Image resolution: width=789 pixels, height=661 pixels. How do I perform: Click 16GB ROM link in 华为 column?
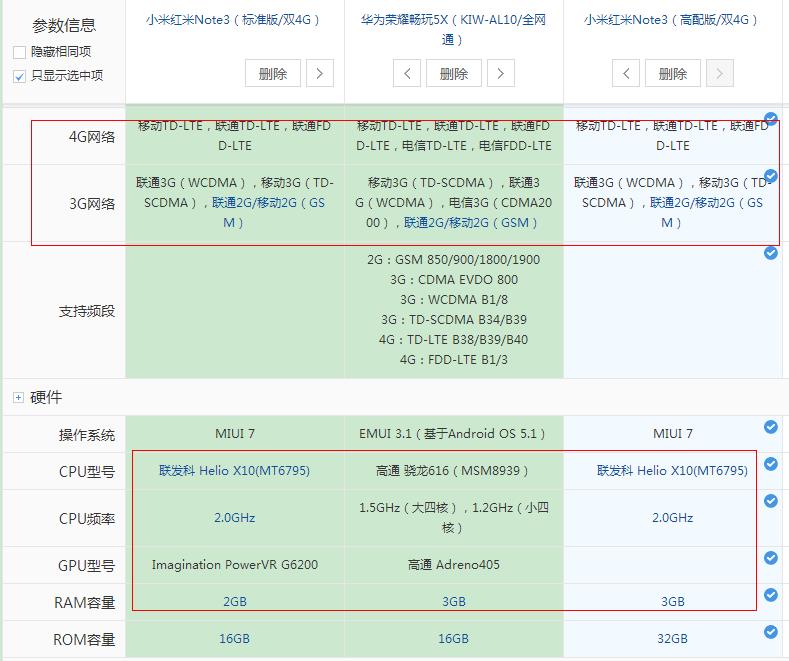pyautogui.click(x=453, y=639)
